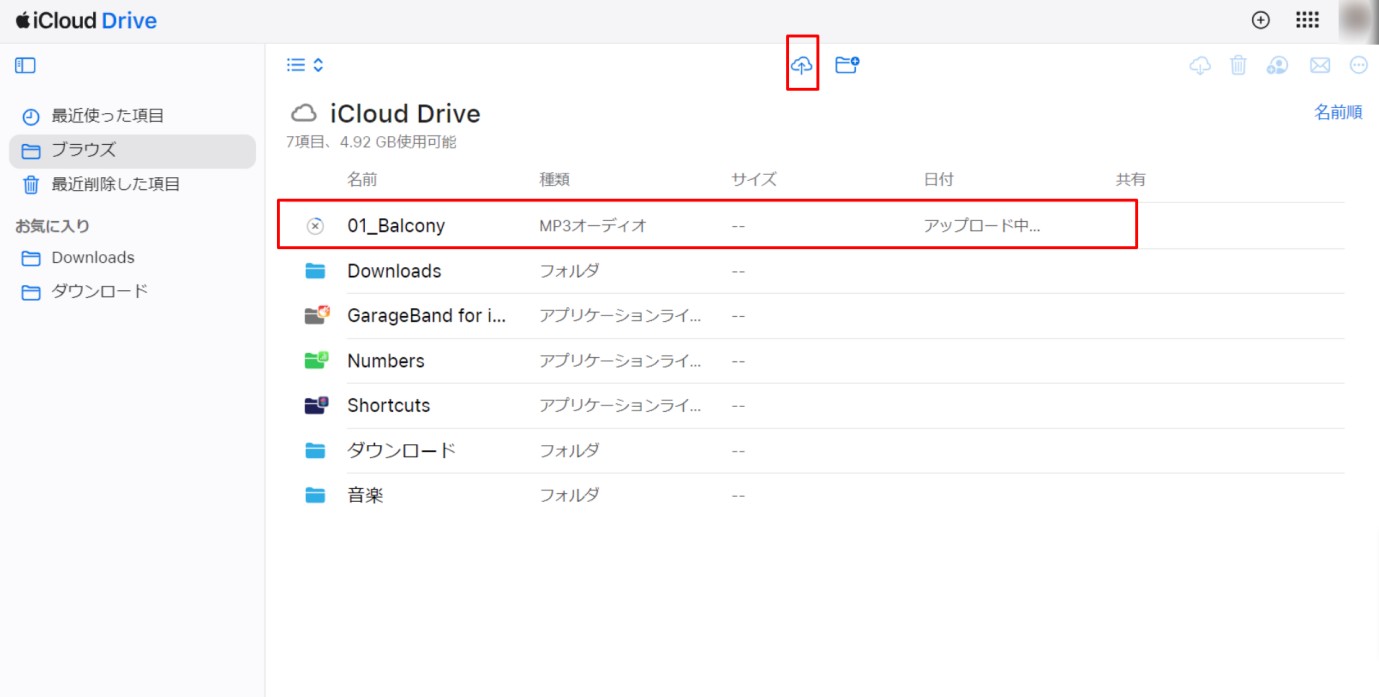Sort by 共有 column header

click(1131, 180)
